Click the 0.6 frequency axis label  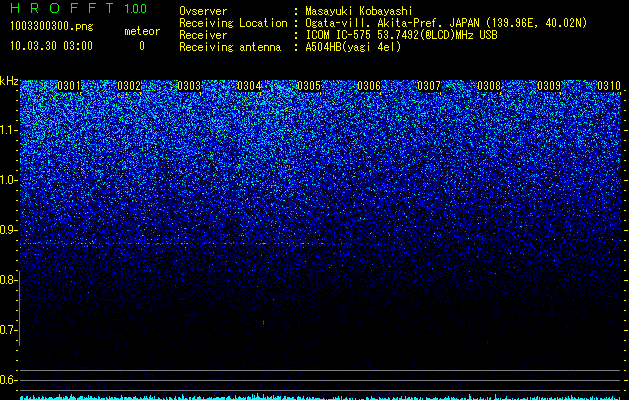pyautogui.click(x=8, y=380)
